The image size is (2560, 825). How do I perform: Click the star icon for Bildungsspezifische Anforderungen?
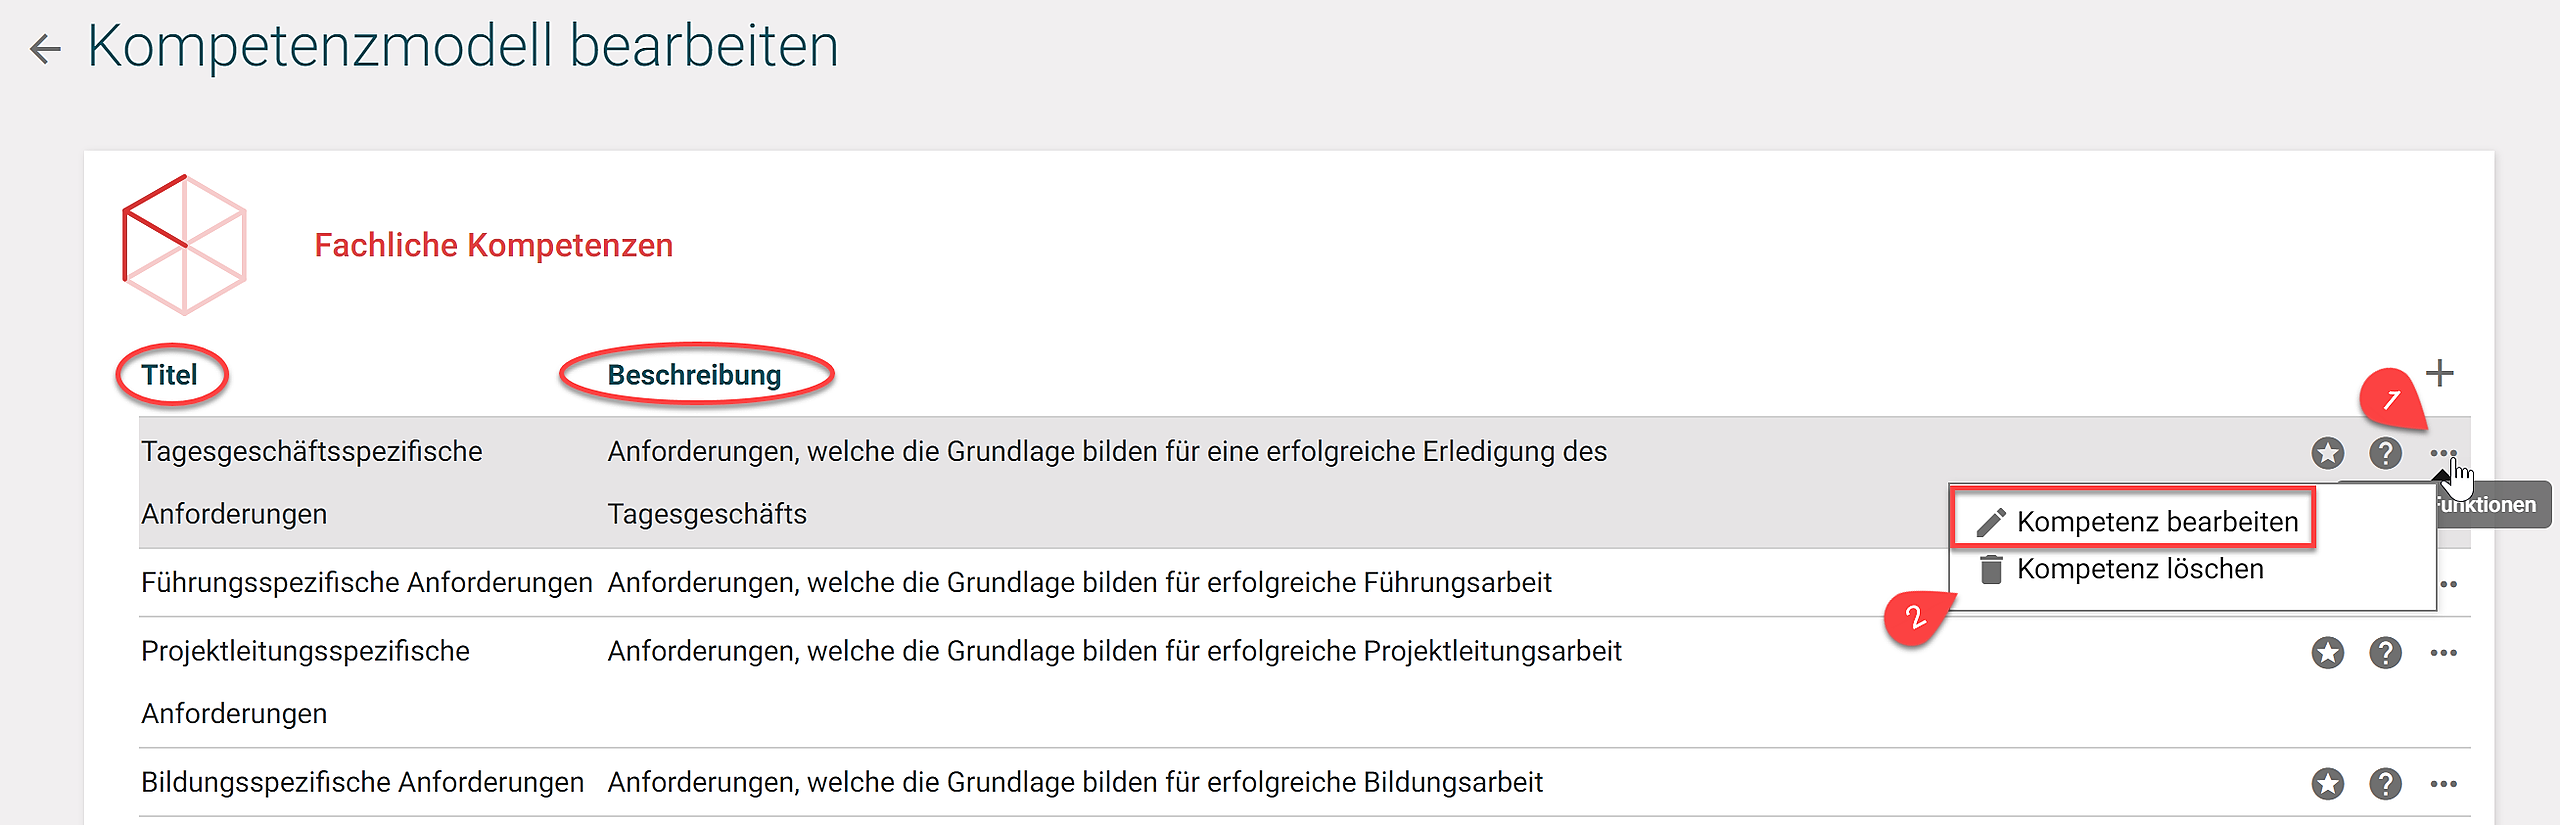[2328, 783]
